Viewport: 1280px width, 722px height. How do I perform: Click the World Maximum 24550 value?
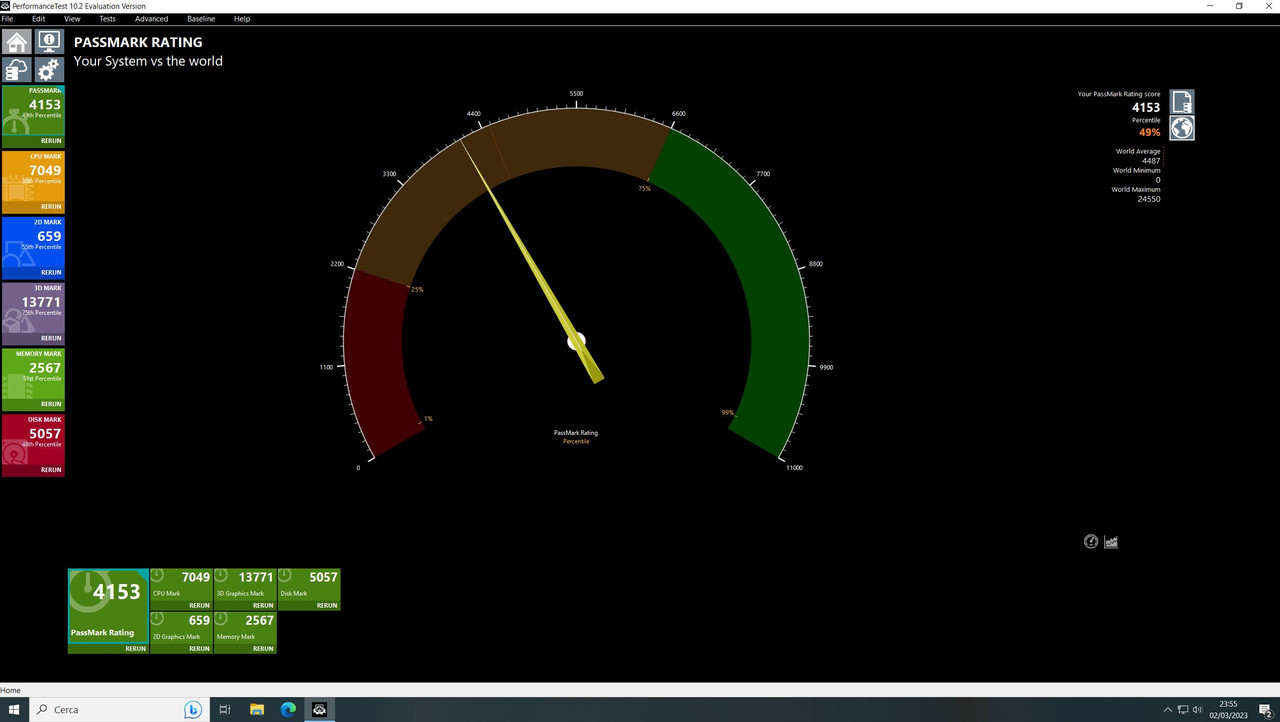1149,199
